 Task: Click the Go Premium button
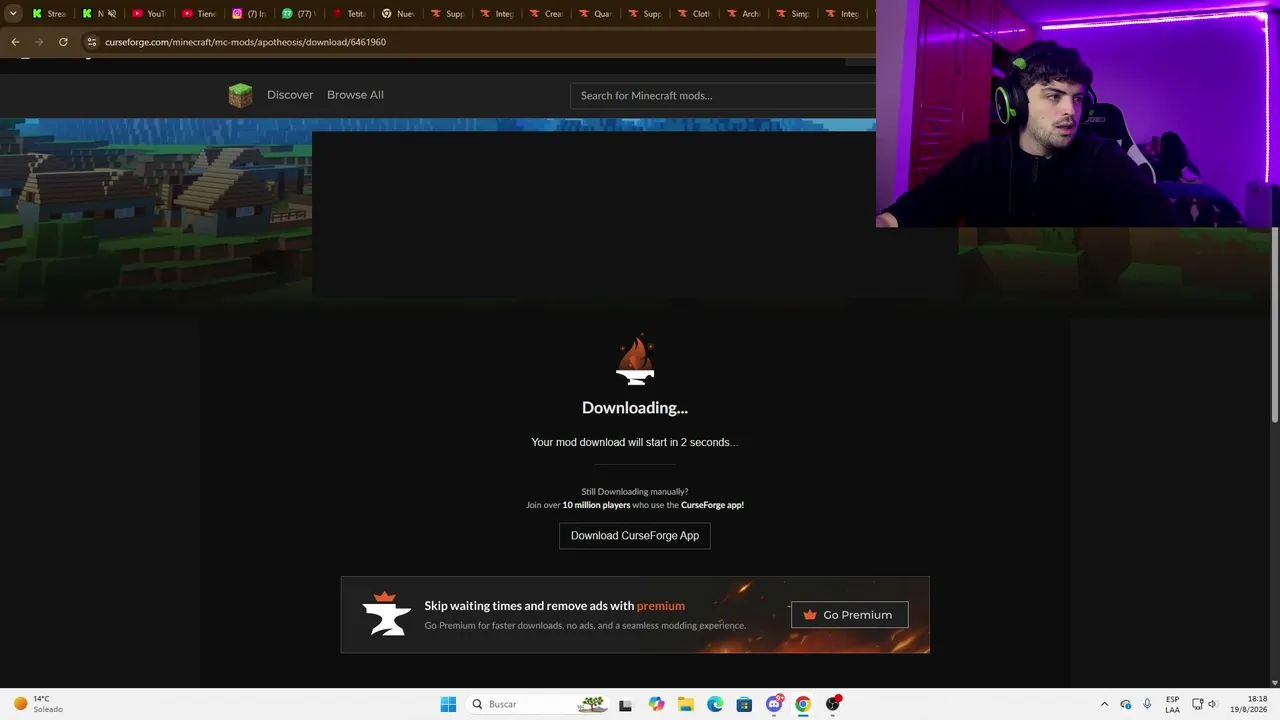pyautogui.click(x=849, y=615)
